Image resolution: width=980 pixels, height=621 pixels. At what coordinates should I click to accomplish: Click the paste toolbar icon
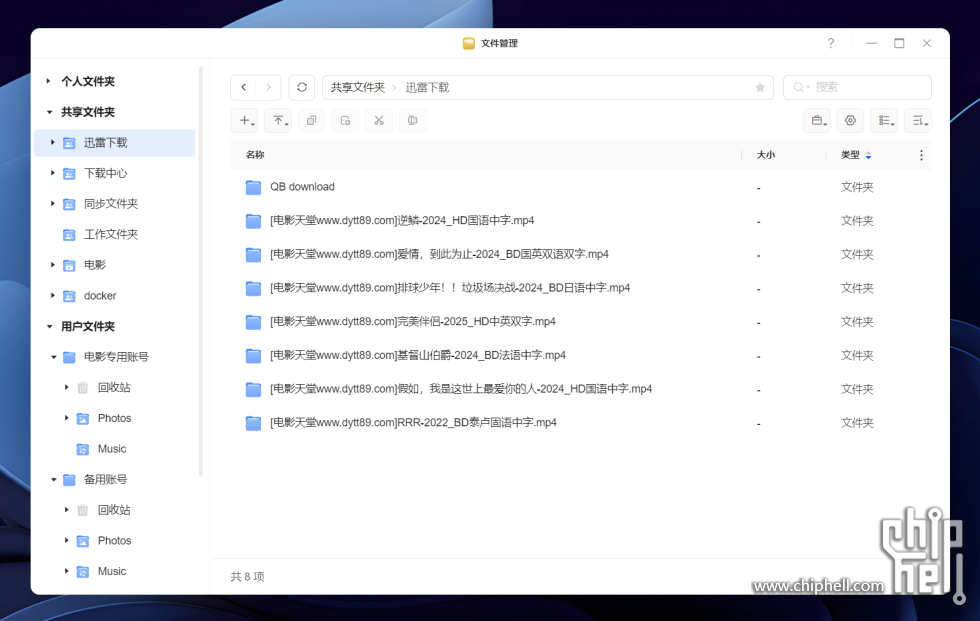pos(345,121)
